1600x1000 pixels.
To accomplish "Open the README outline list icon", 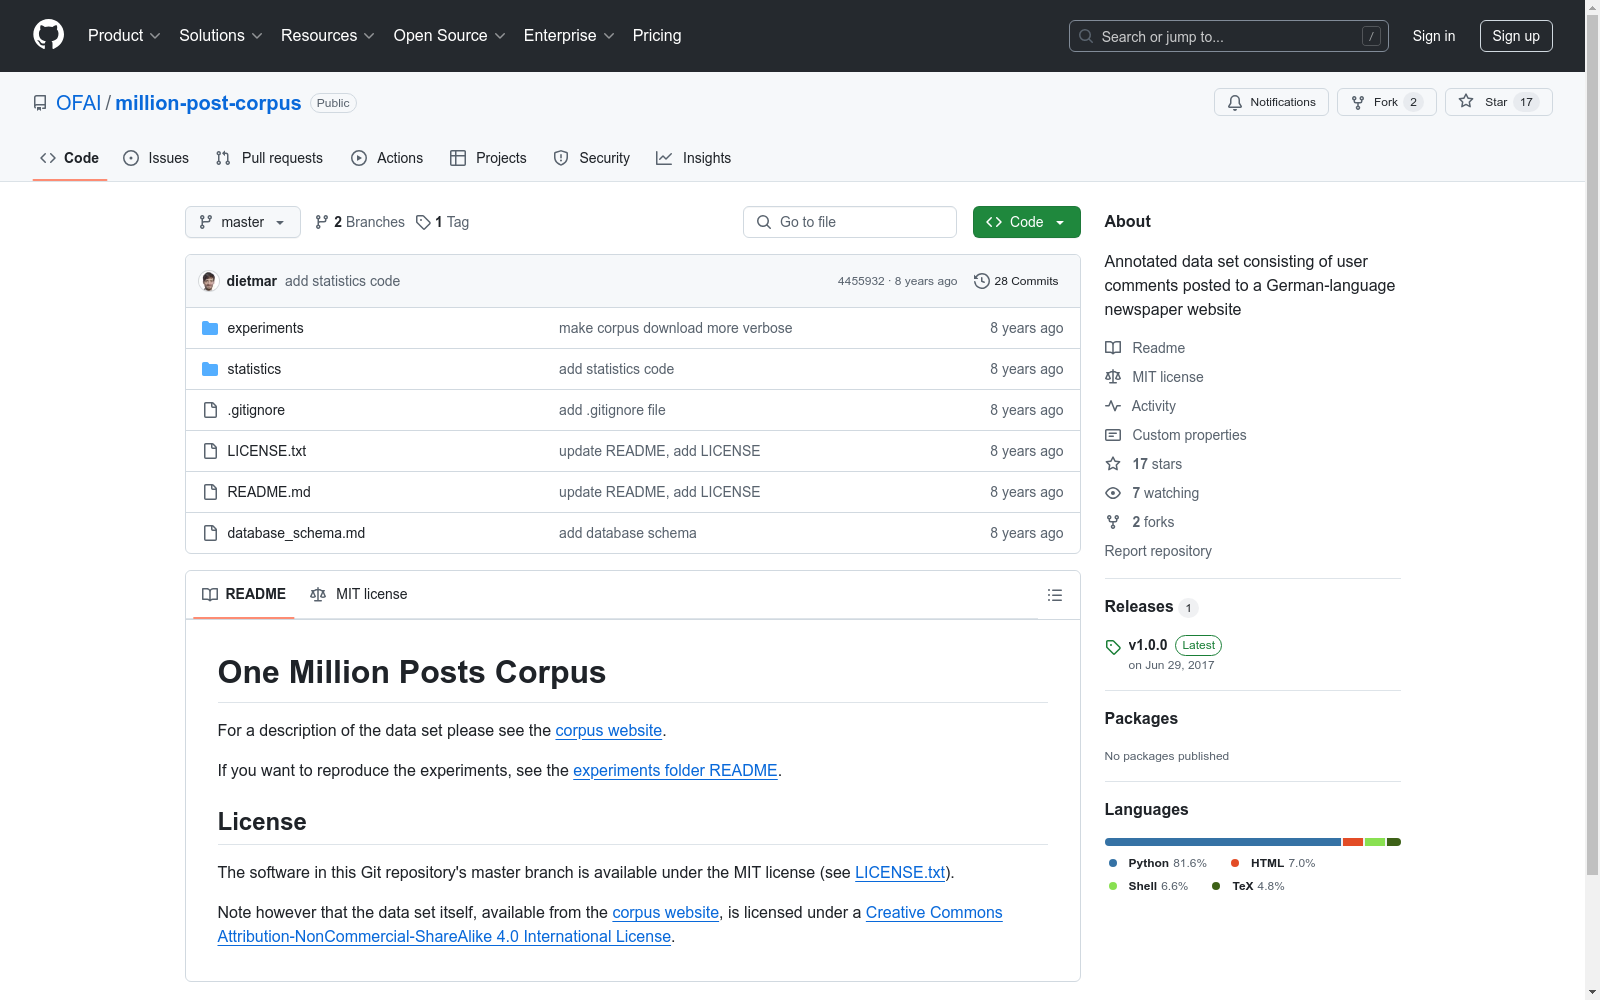I will [x=1055, y=595].
